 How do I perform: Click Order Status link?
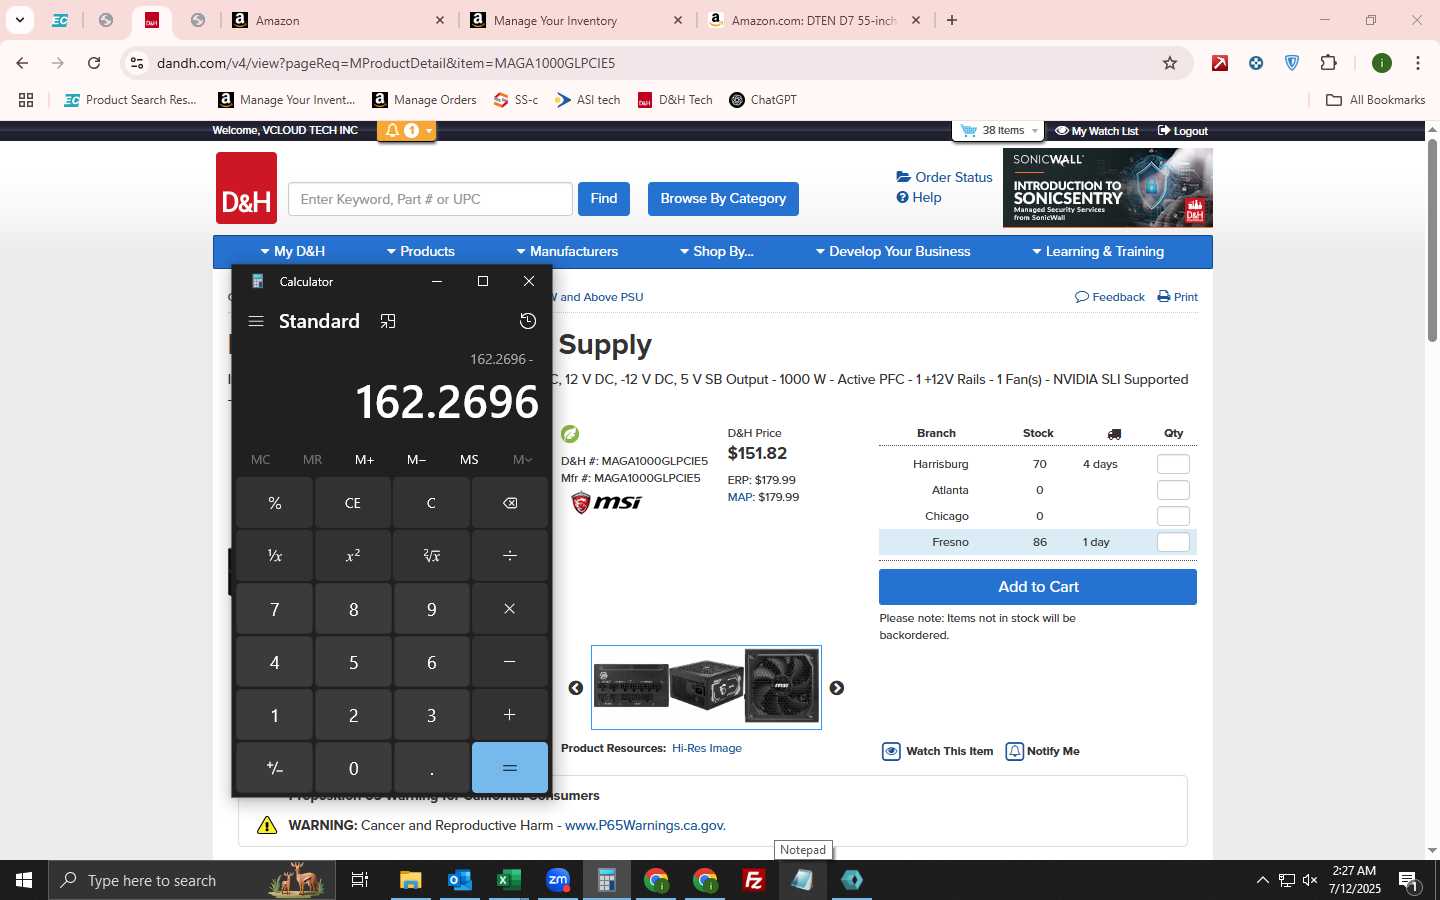tap(945, 177)
